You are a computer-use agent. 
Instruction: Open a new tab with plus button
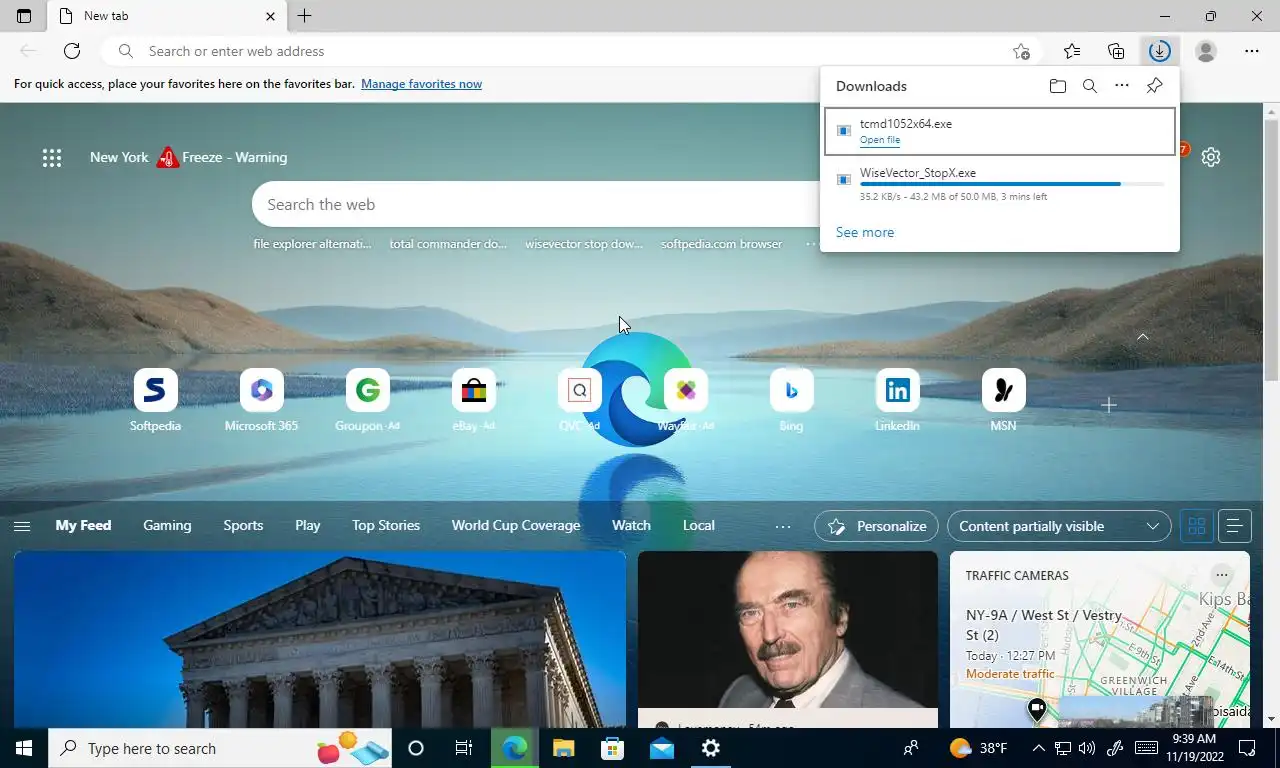click(304, 16)
